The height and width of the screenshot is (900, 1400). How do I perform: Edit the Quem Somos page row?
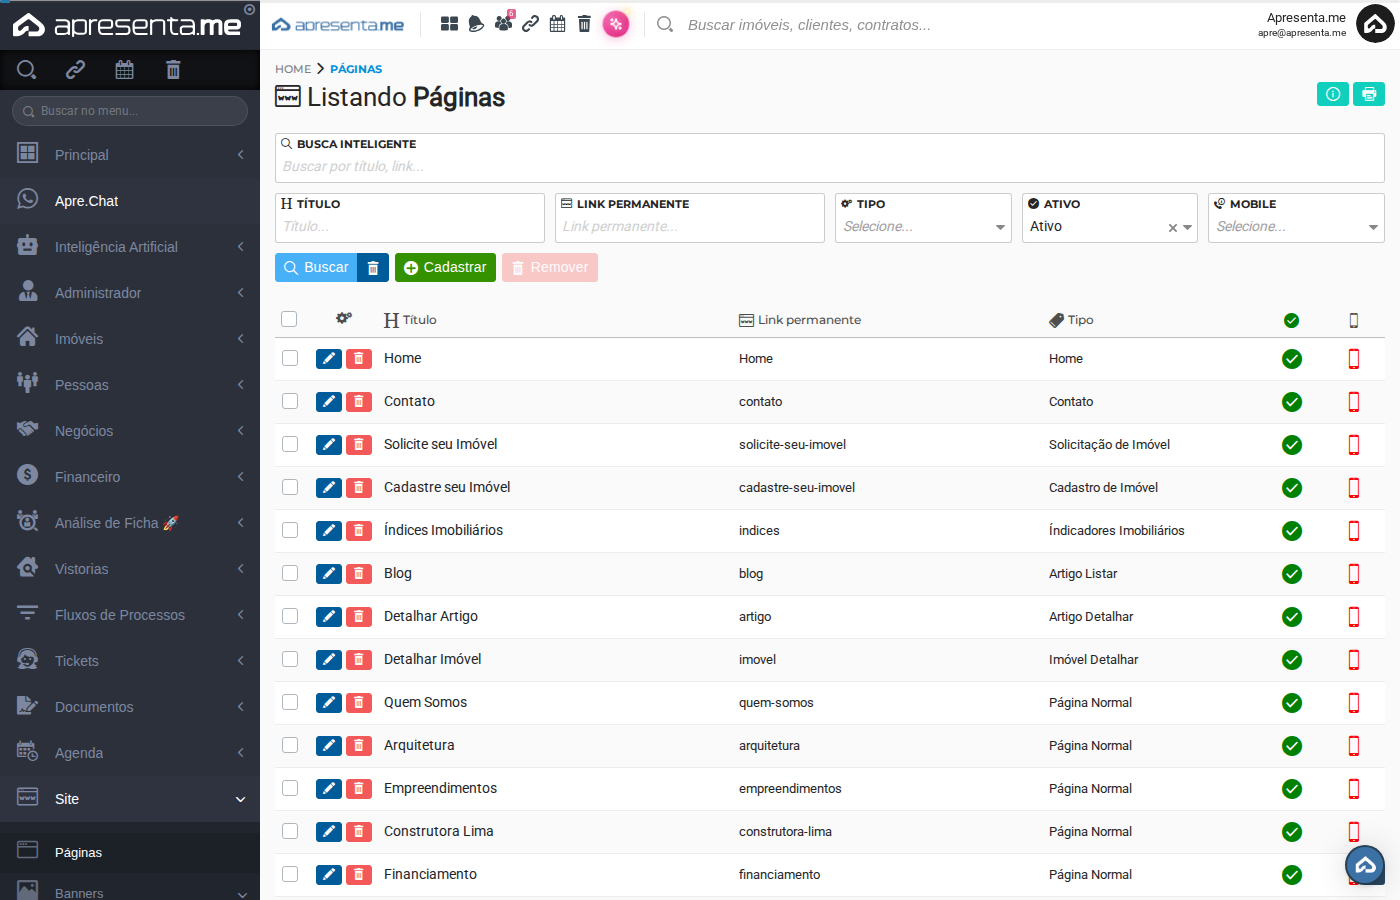[329, 703]
